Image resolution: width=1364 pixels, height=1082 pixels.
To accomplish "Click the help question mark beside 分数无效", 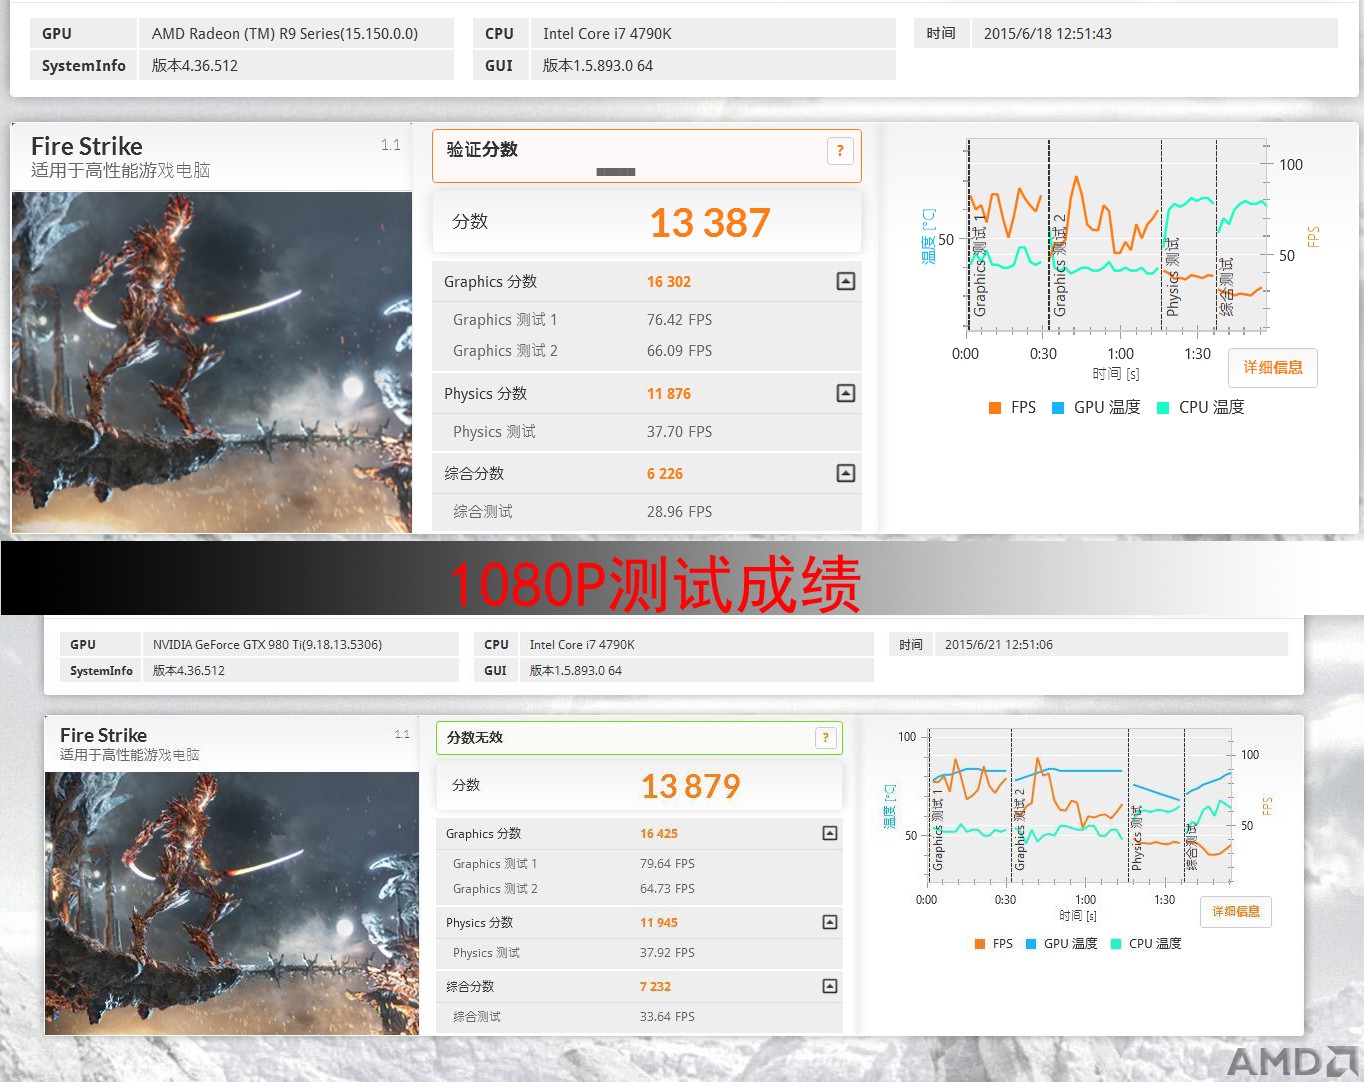I will tap(825, 737).
